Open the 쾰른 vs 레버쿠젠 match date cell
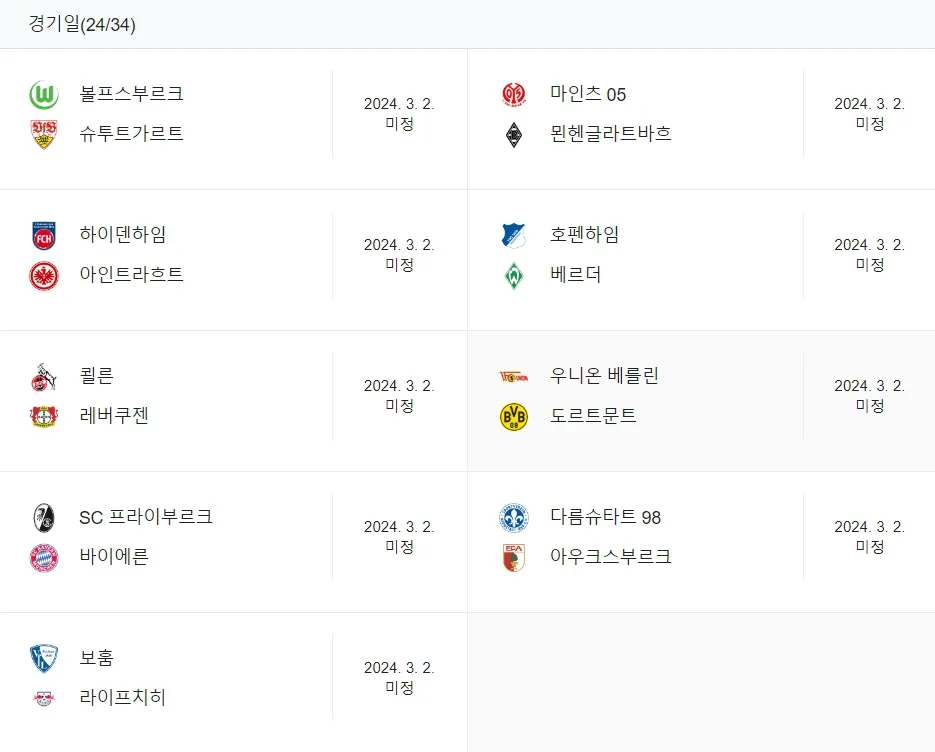 point(400,395)
